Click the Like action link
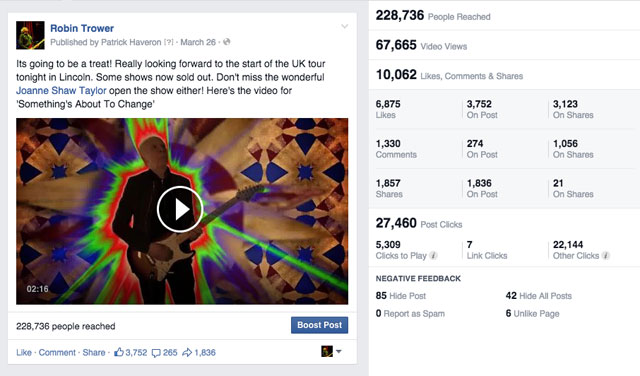 point(24,352)
